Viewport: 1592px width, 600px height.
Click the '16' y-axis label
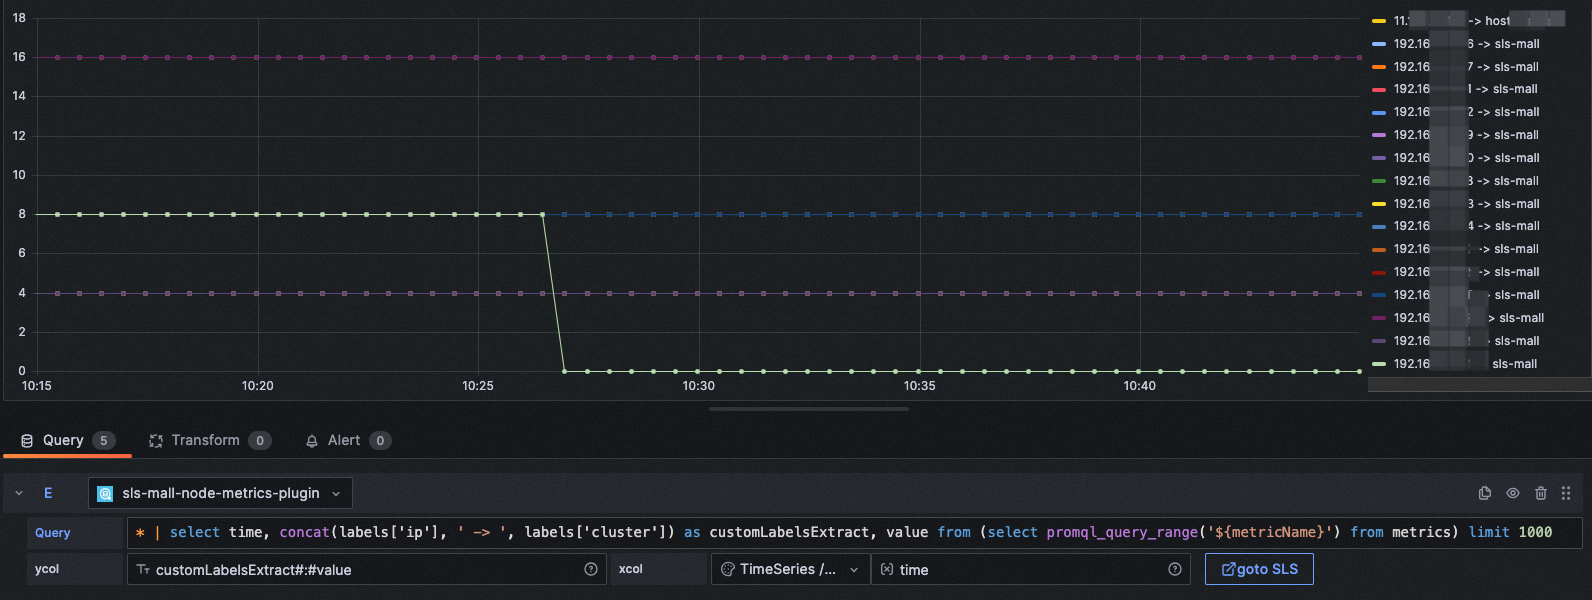tap(19, 57)
